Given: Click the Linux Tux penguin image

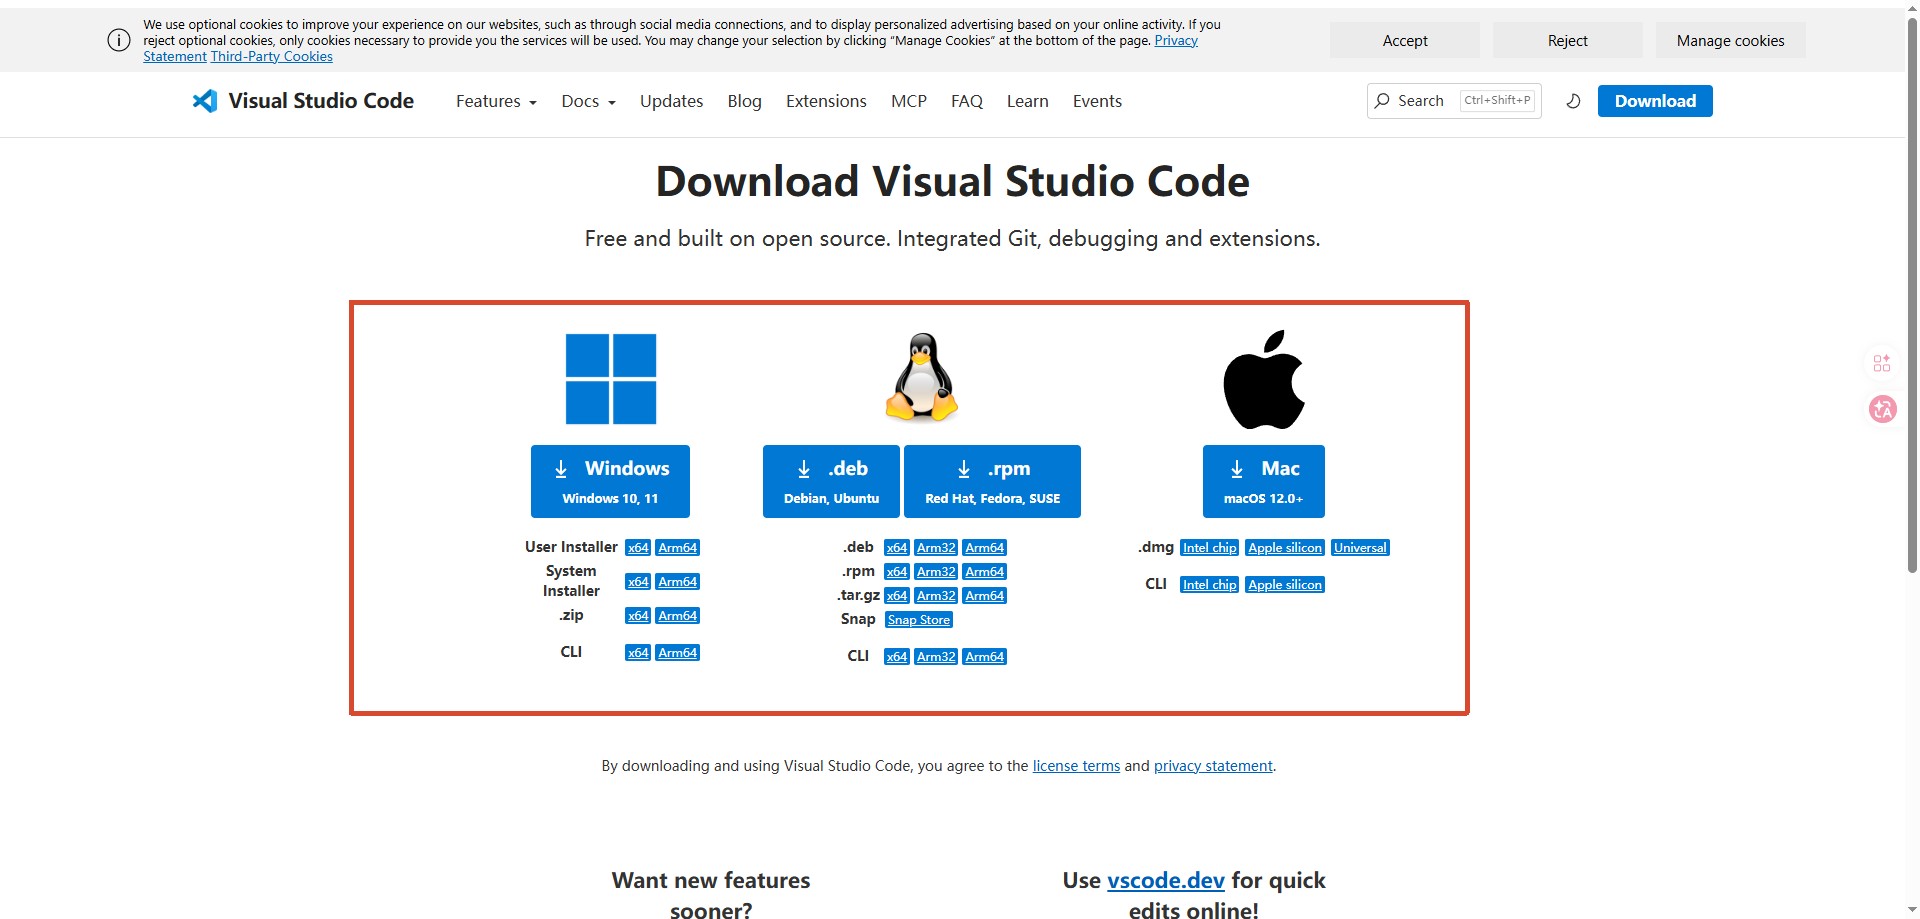Looking at the screenshot, I should [x=921, y=377].
